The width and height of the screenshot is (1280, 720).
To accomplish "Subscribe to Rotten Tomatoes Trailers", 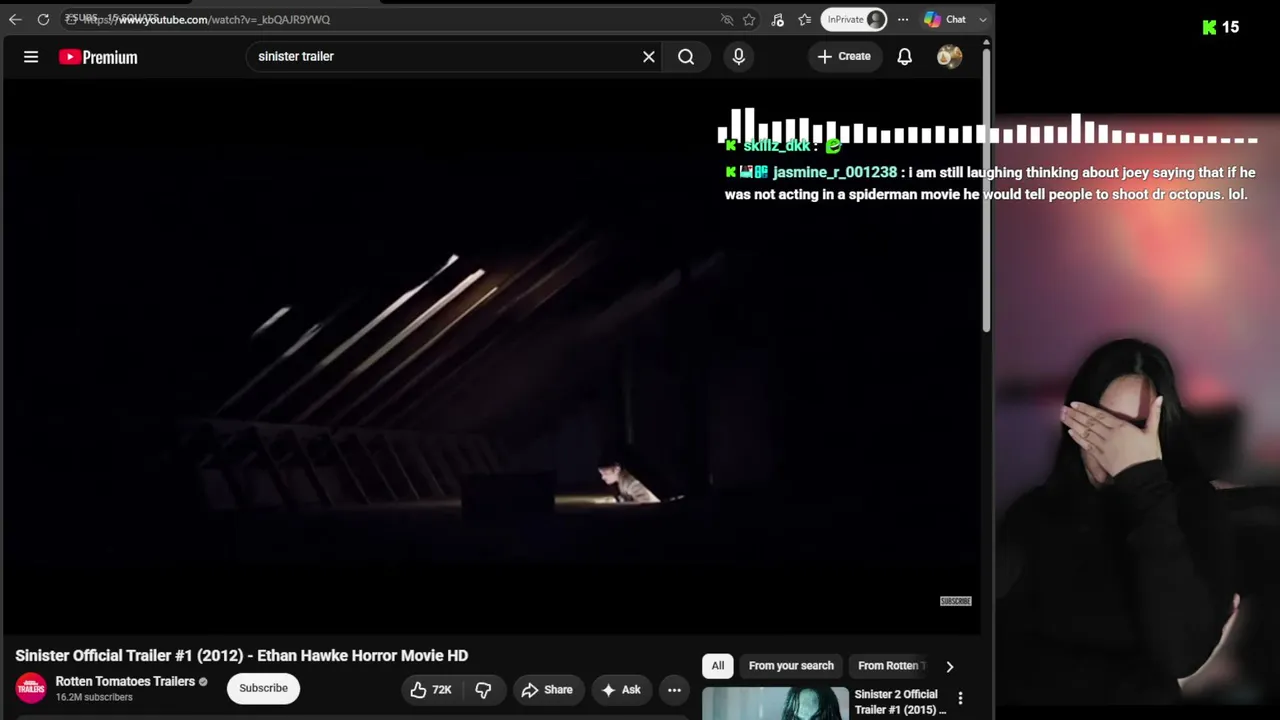I will tap(263, 688).
